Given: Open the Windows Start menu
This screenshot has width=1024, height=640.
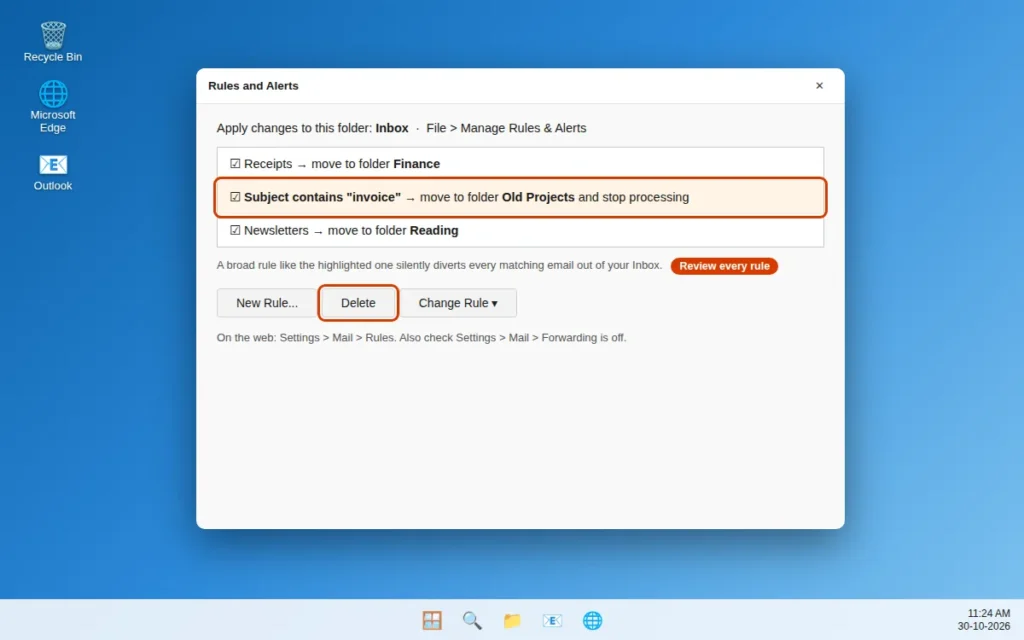Looking at the screenshot, I should pyautogui.click(x=432, y=620).
